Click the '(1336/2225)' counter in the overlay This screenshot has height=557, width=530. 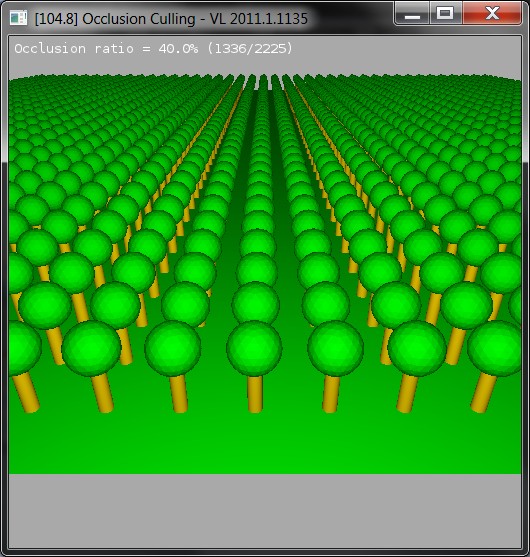[x=250, y=48]
